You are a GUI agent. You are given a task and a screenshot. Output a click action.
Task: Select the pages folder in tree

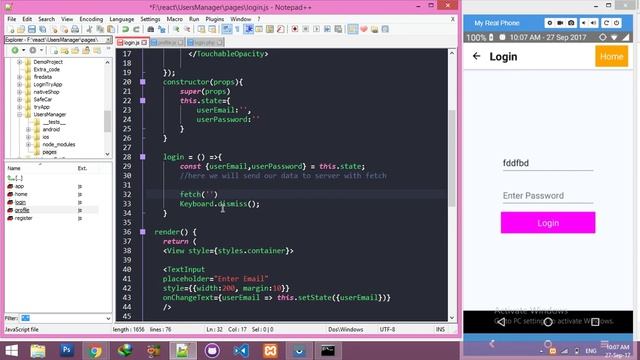click(x=49, y=152)
